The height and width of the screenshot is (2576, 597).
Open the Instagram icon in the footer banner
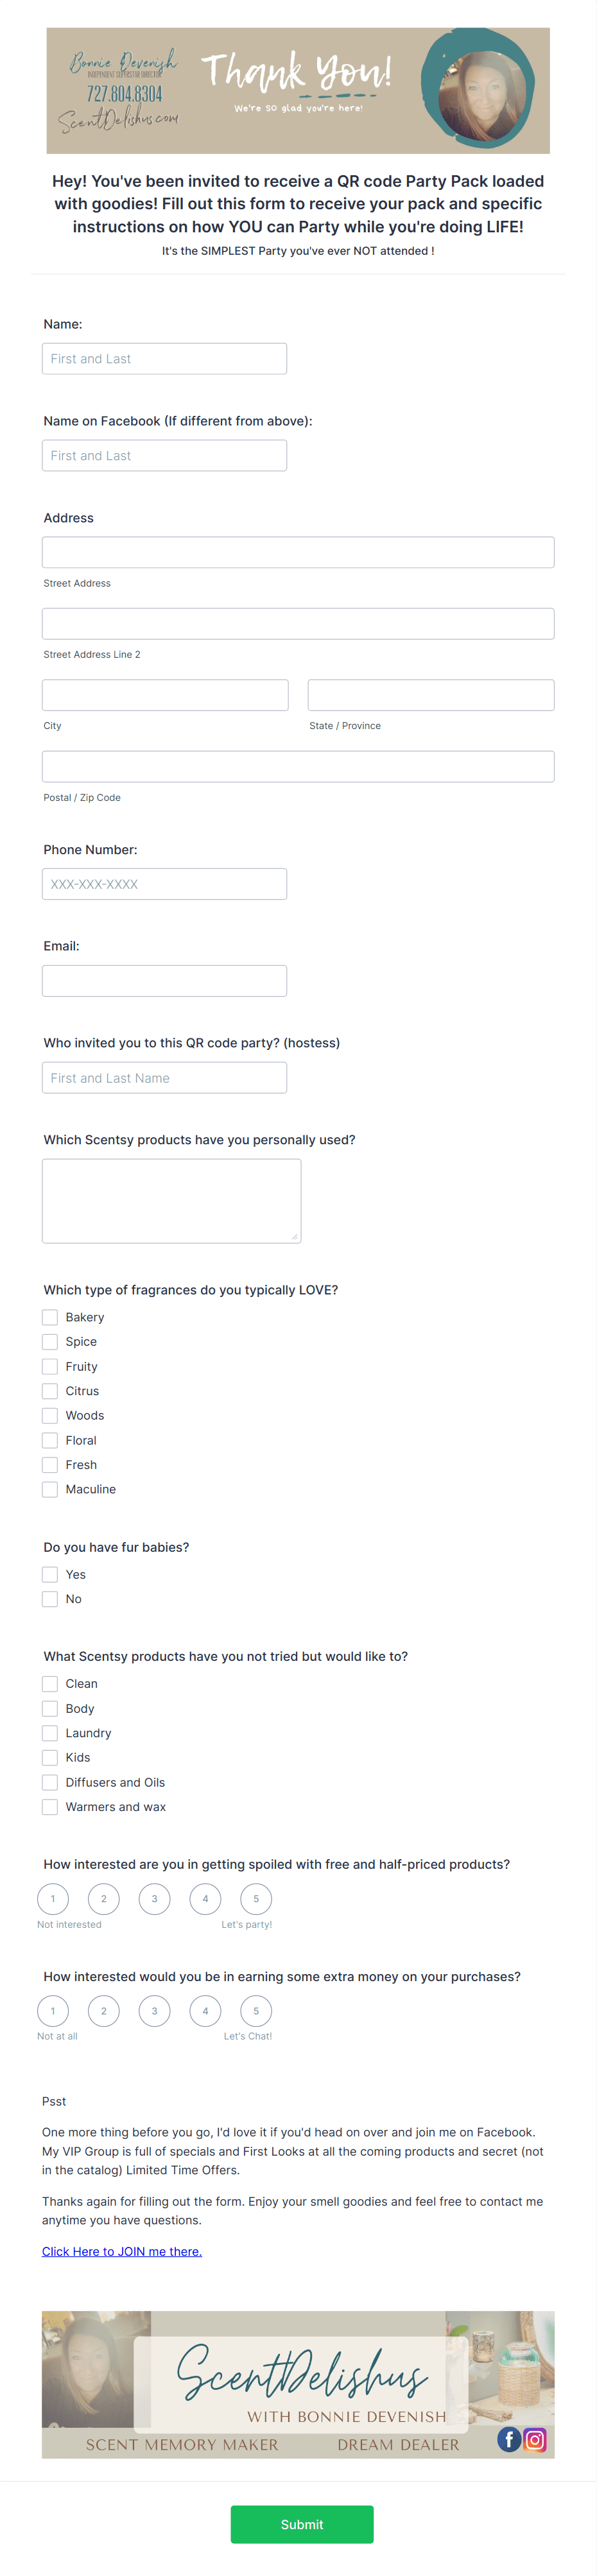(535, 2440)
